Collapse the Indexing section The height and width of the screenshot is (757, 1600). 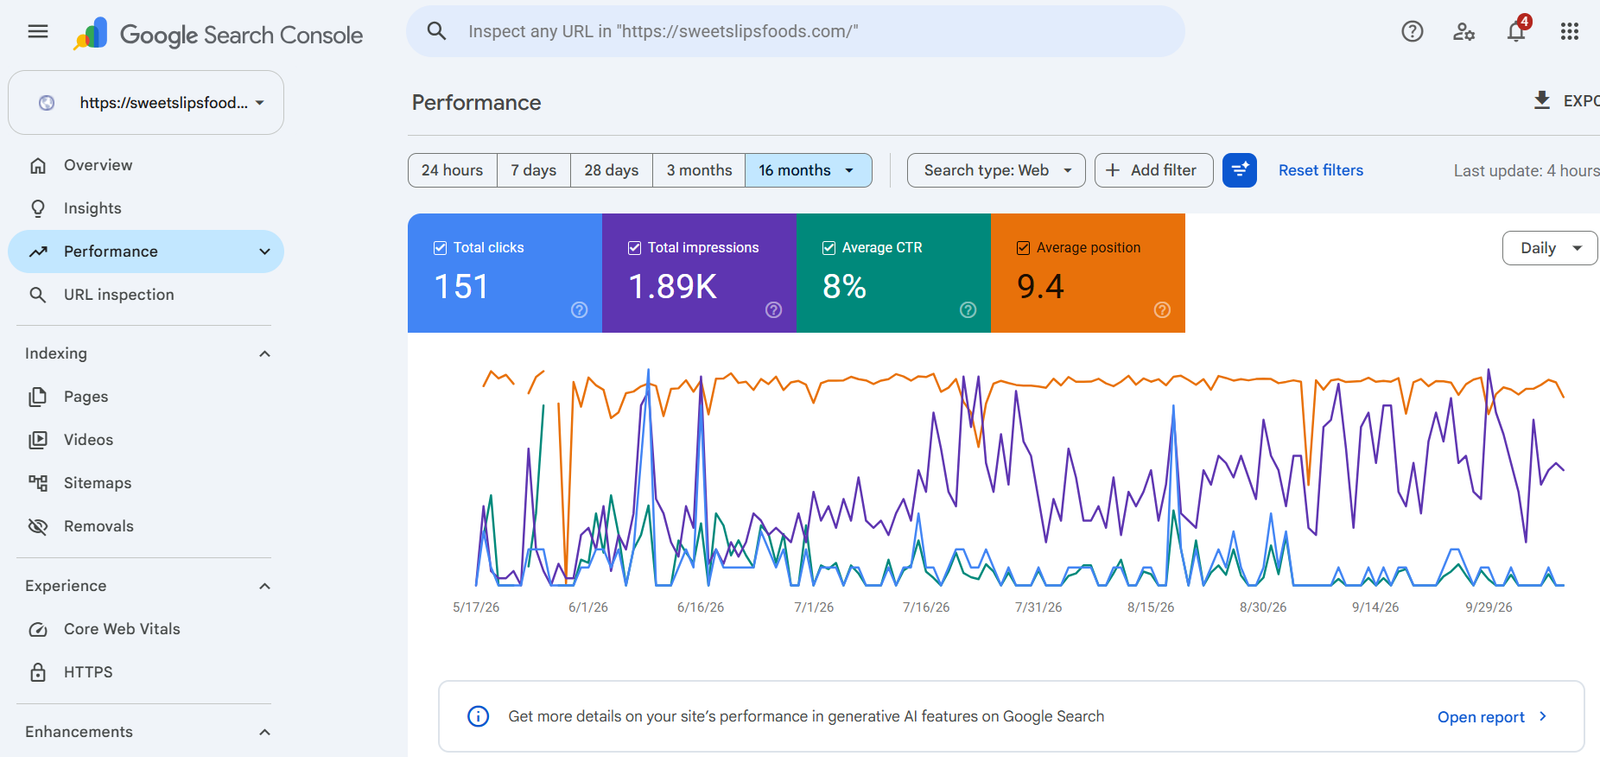point(264,354)
